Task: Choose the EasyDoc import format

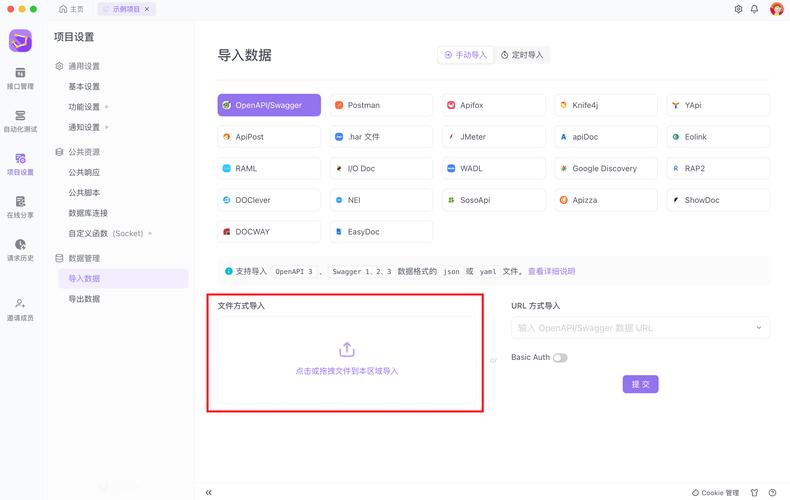Action: click(x=381, y=232)
